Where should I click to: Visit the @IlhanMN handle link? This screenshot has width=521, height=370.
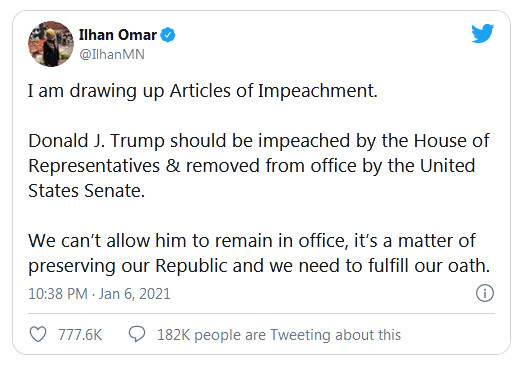(112, 54)
